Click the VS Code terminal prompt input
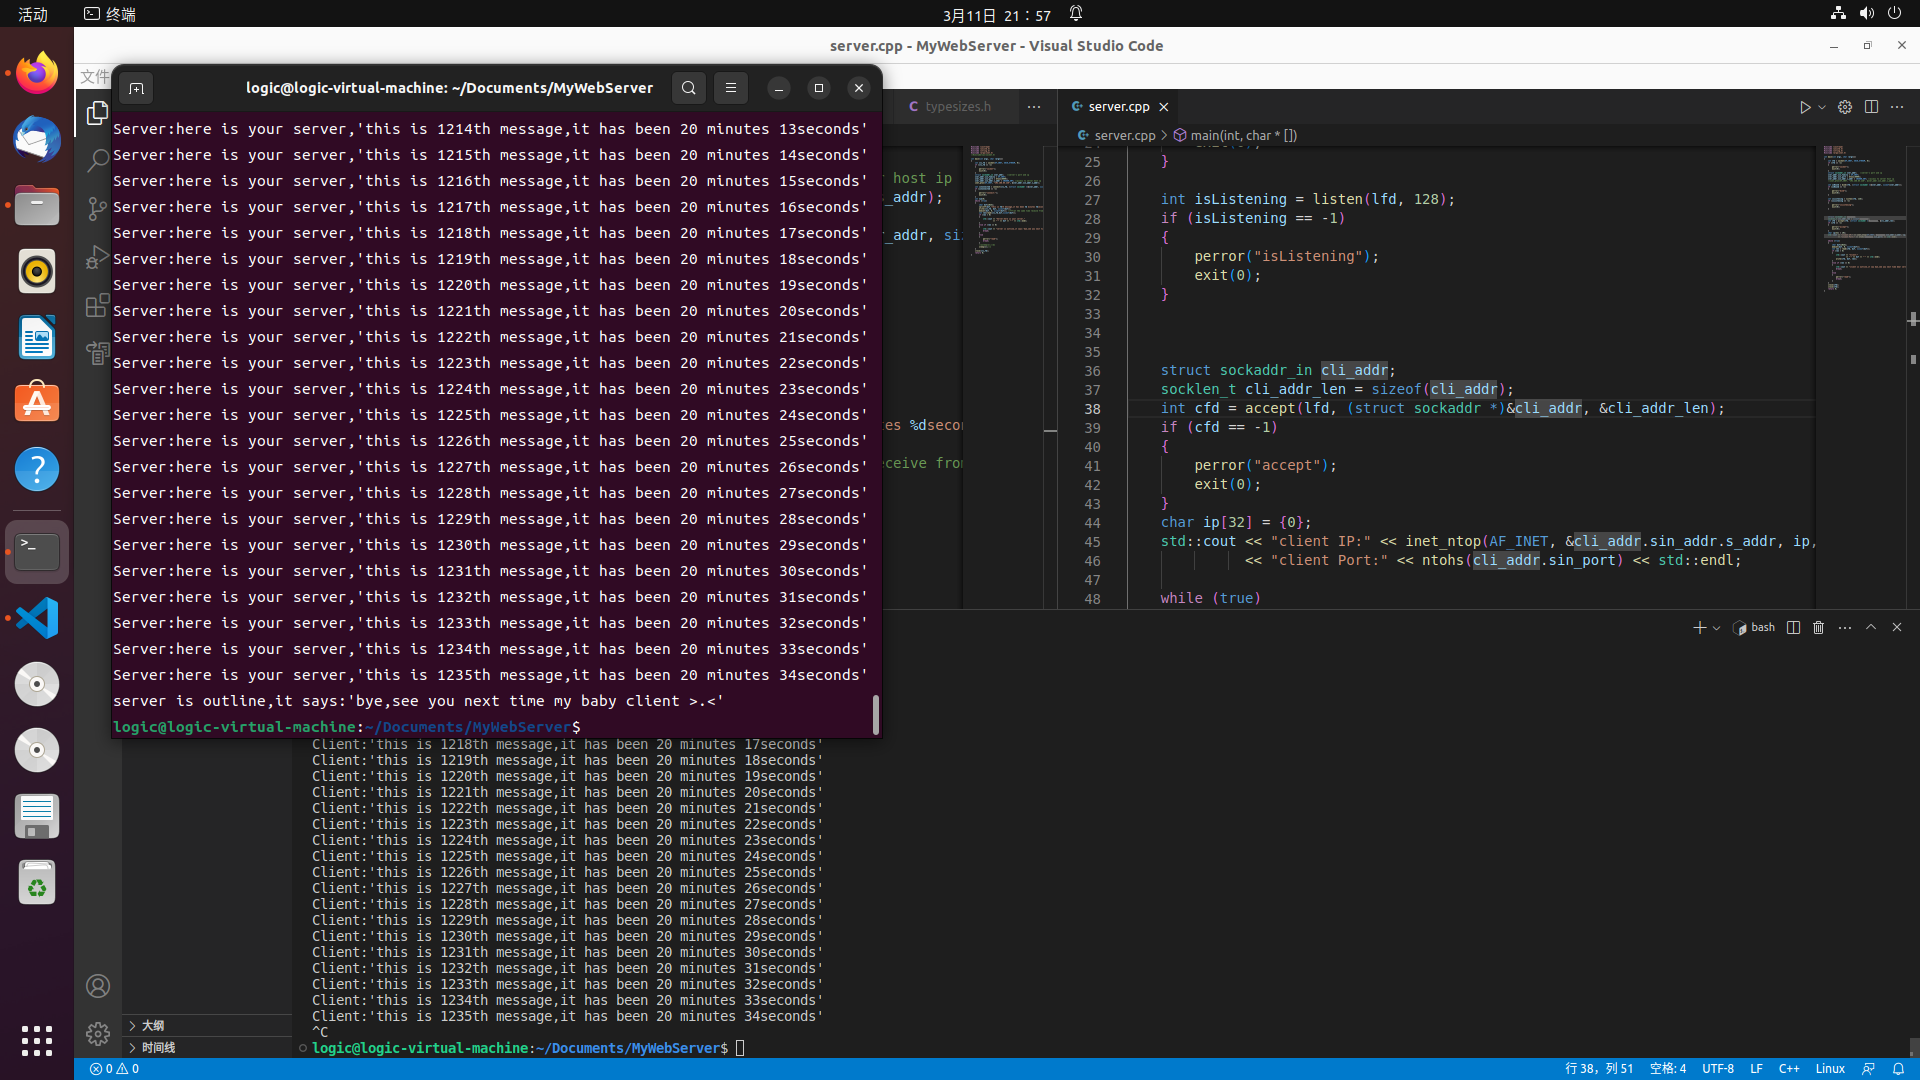1920x1080 pixels. tap(740, 1048)
